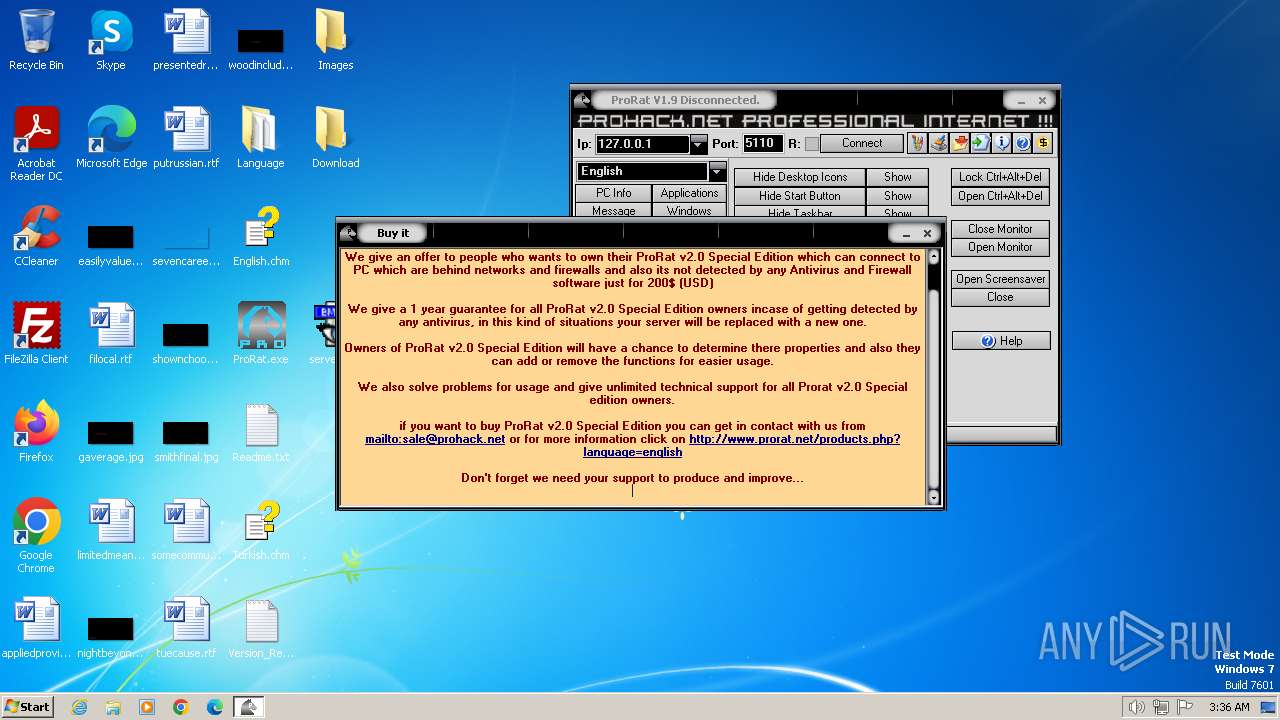
Task: Select the Version_Re... text file icon
Action: click(x=261, y=629)
